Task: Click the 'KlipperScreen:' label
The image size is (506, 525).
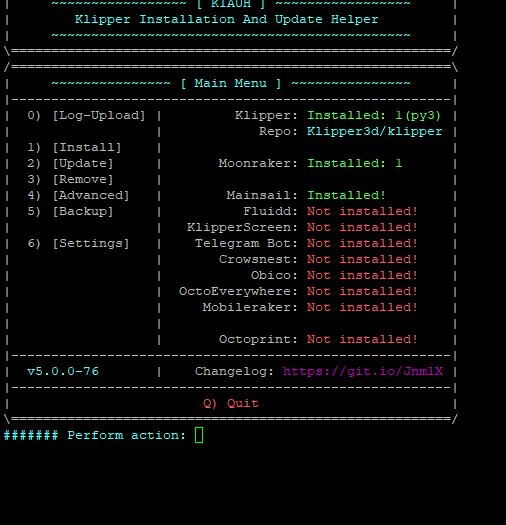Action: pos(242,228)
